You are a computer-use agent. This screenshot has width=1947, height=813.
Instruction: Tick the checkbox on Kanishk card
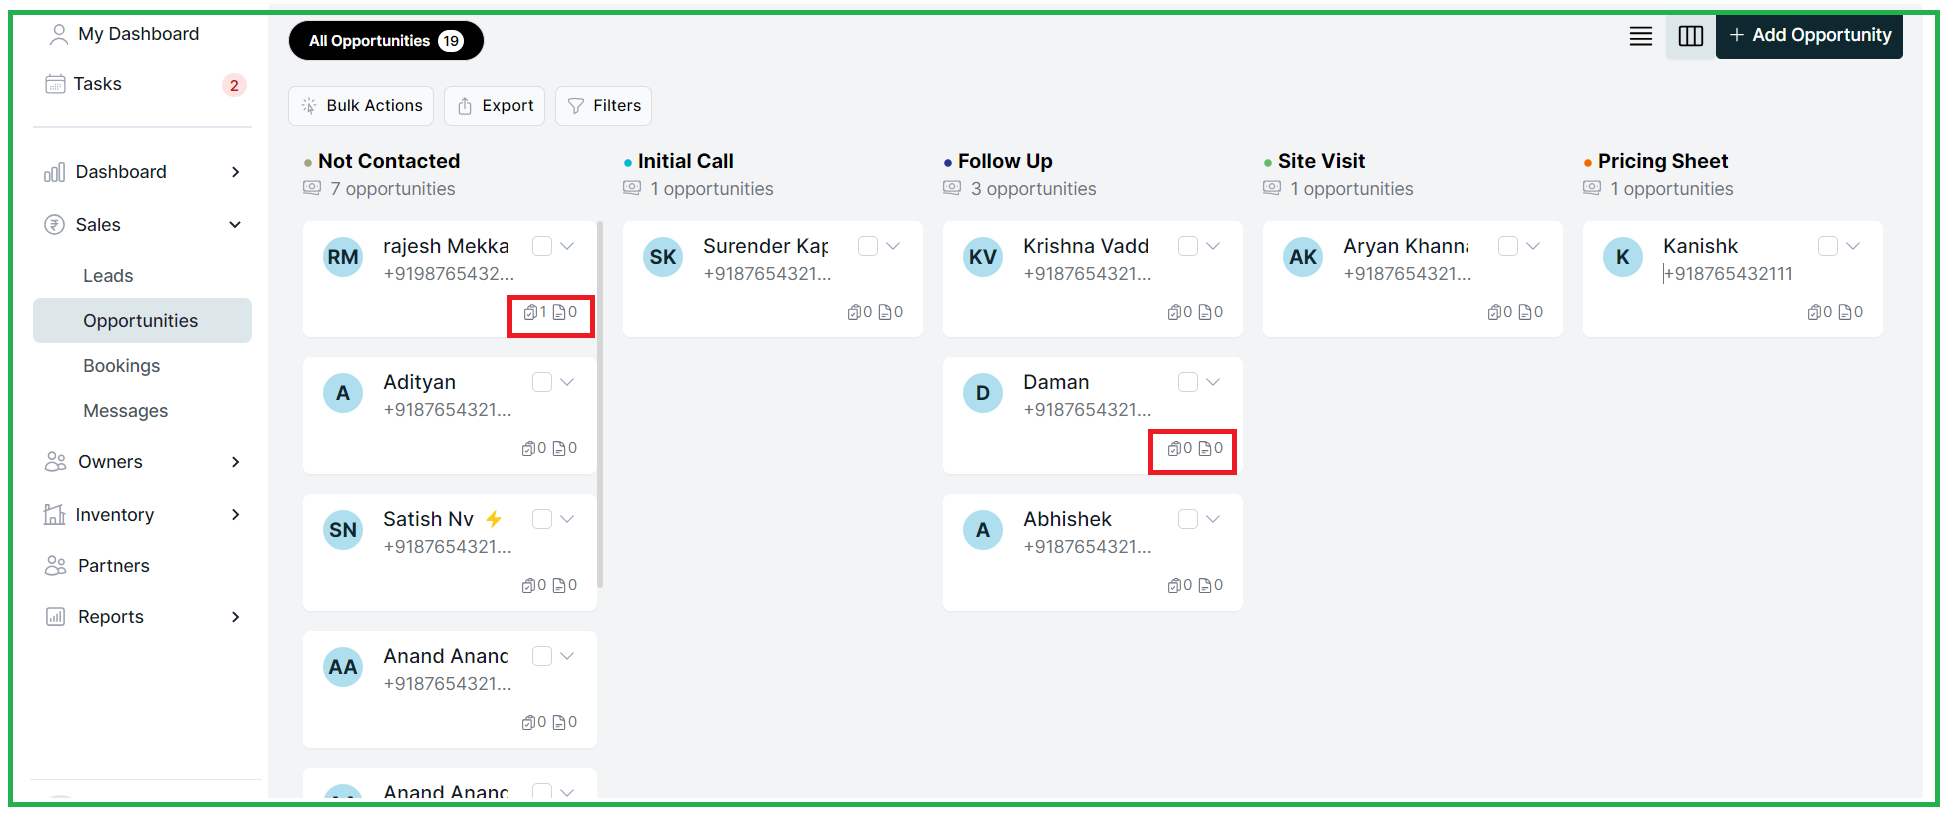pyautogui.click(x=1828, y=246)
